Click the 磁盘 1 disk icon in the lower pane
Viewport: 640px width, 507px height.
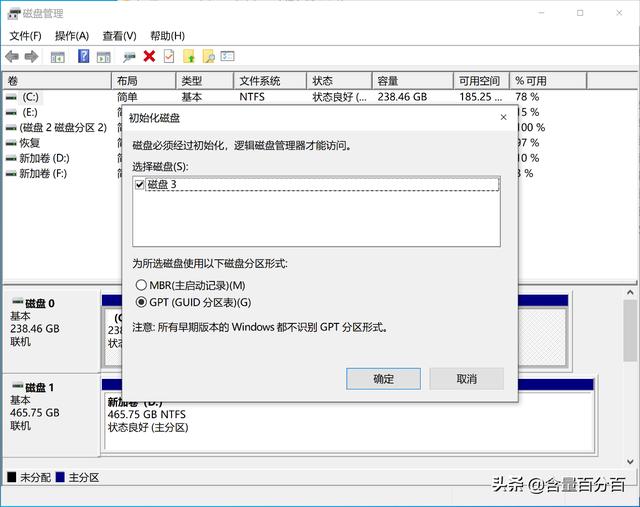tap(18, 386)
